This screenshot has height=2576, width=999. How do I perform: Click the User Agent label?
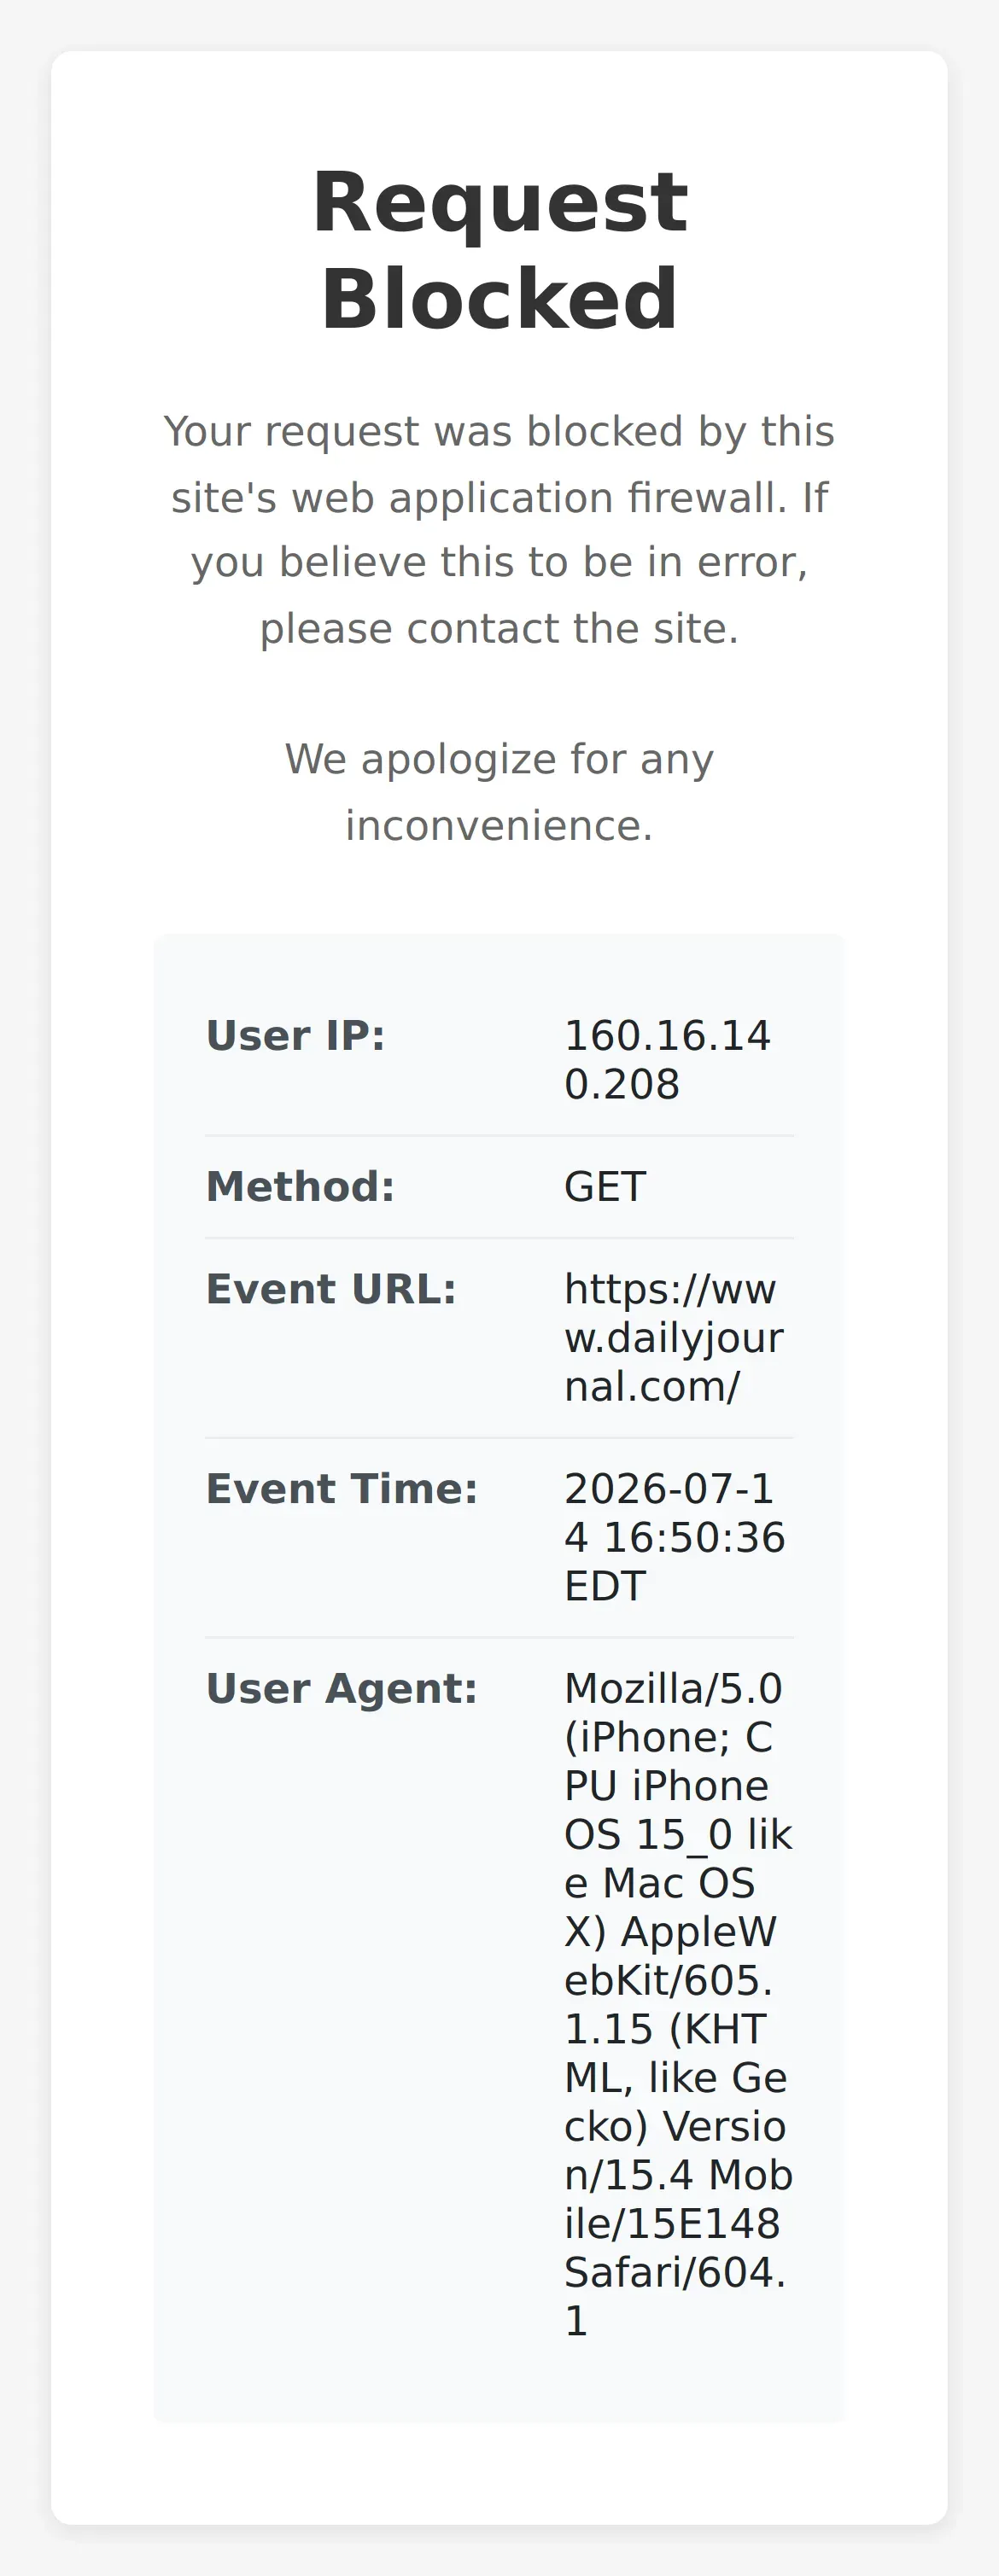point(342,1688)
